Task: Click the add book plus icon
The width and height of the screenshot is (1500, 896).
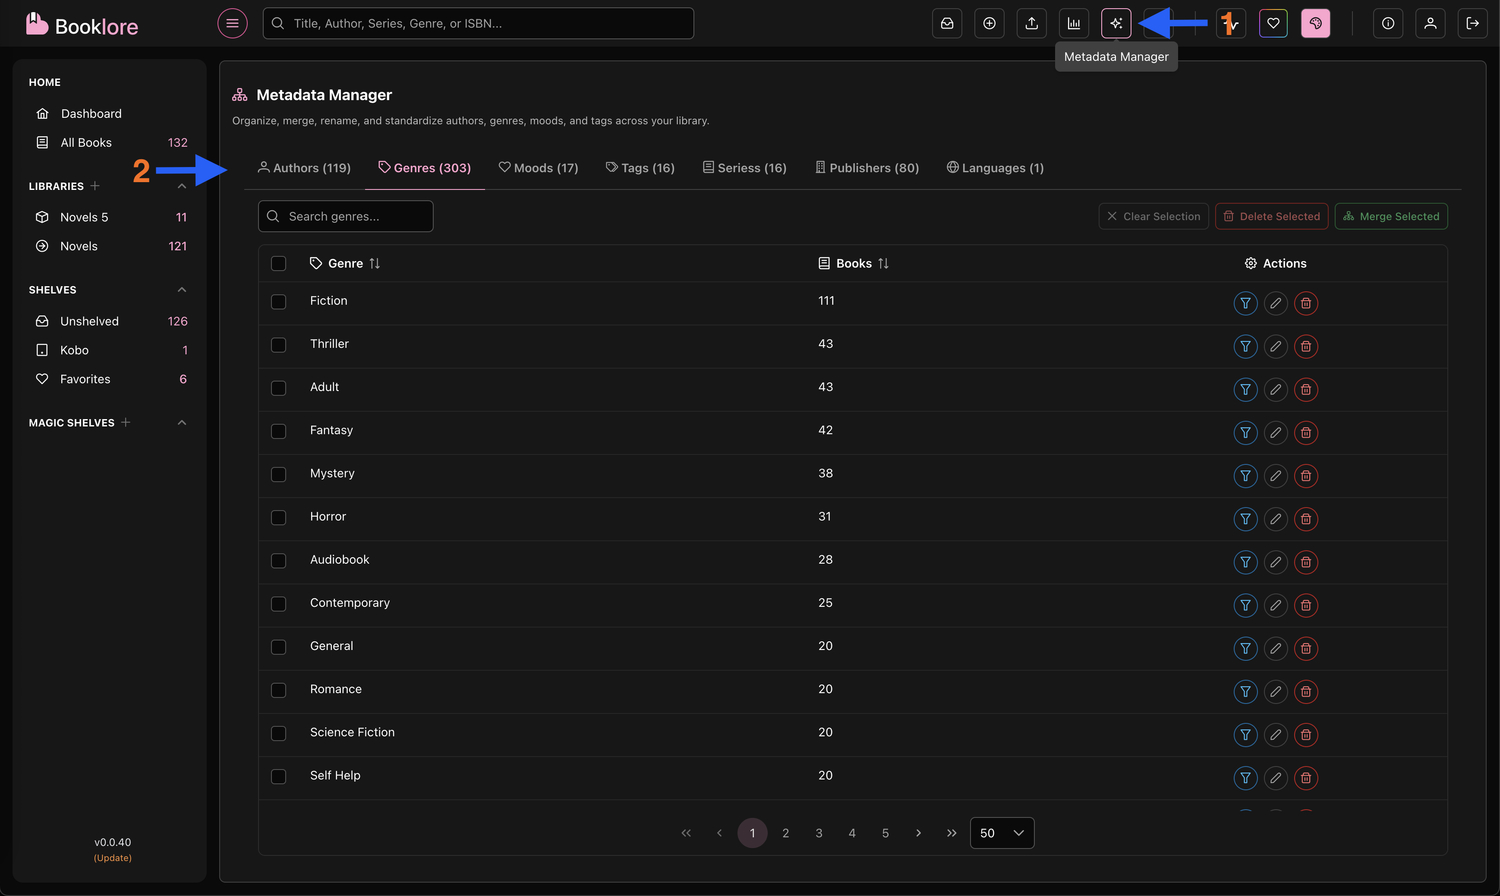Action: pos(989,23)
